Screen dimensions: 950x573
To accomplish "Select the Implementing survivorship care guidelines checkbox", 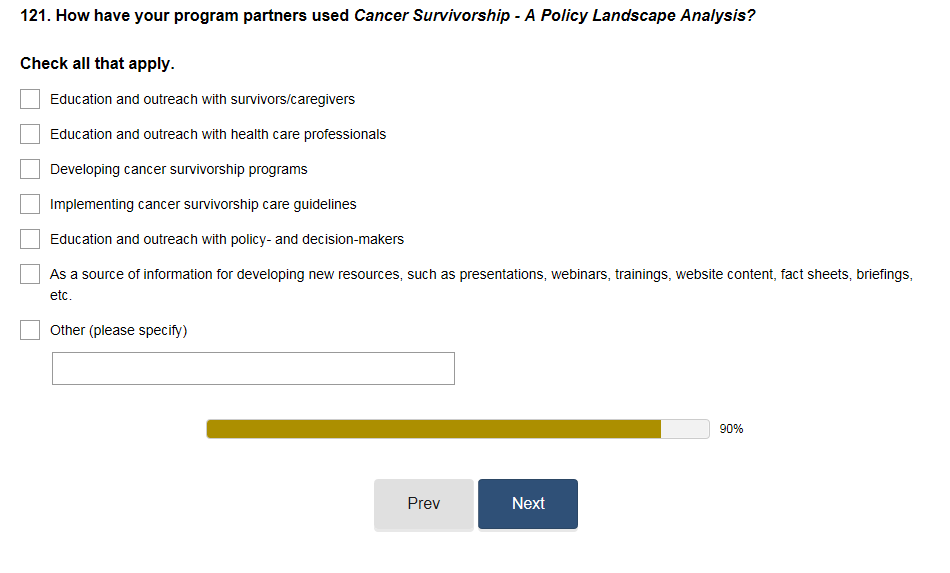I will [x=30, y=204].
